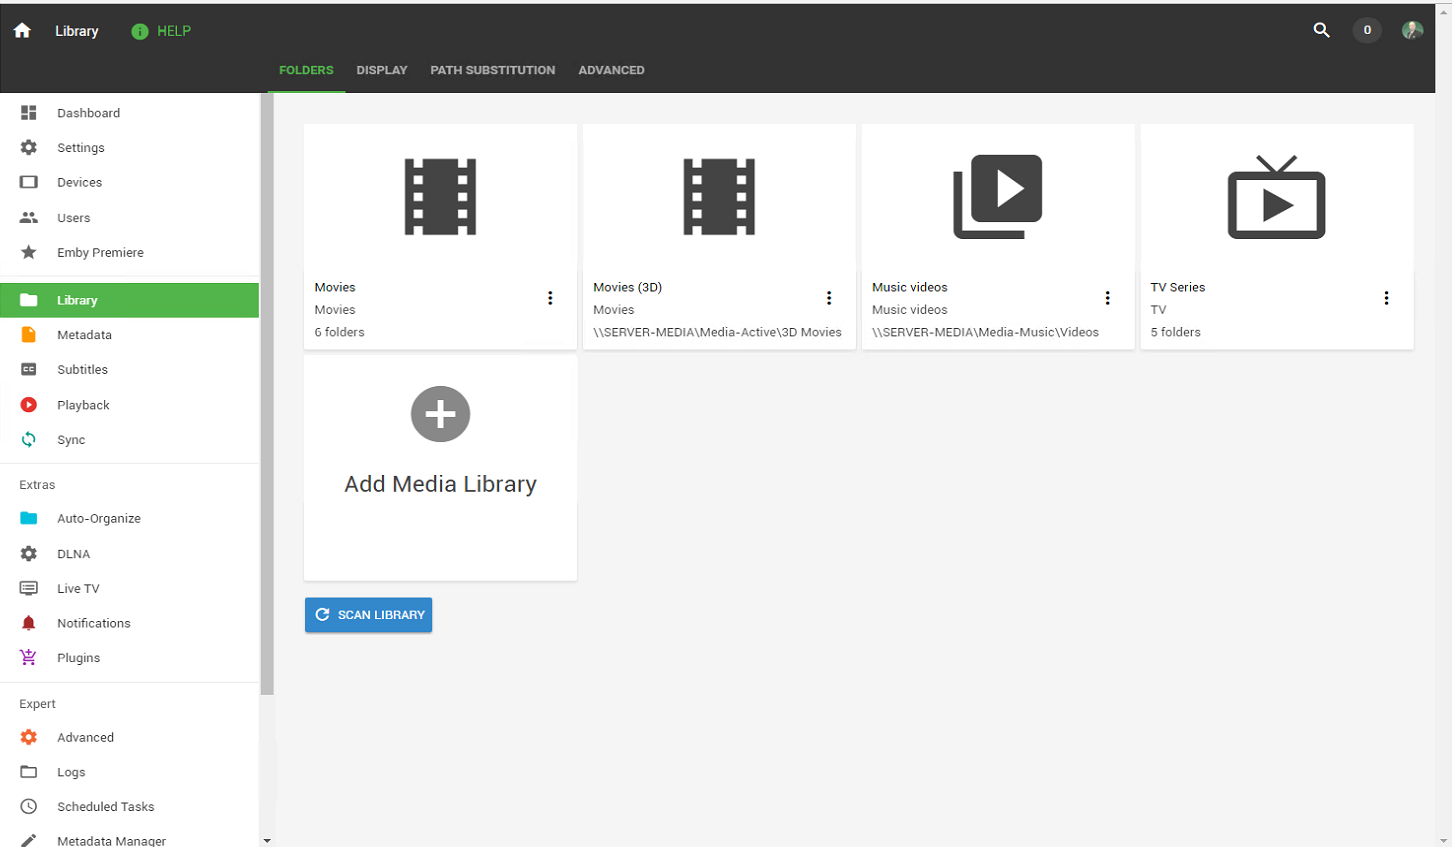The height and width of the screenshot is (847, 1453).
Task: Open options menu for Movies library
Action: coord(550,298)
